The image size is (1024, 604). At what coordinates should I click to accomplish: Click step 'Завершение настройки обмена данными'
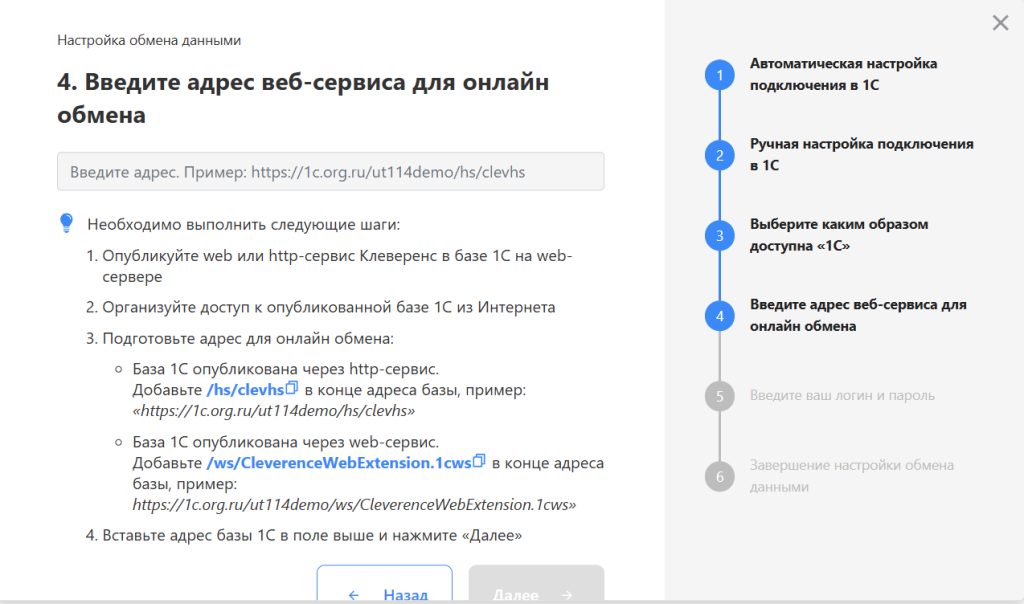(x=852, y=476)
